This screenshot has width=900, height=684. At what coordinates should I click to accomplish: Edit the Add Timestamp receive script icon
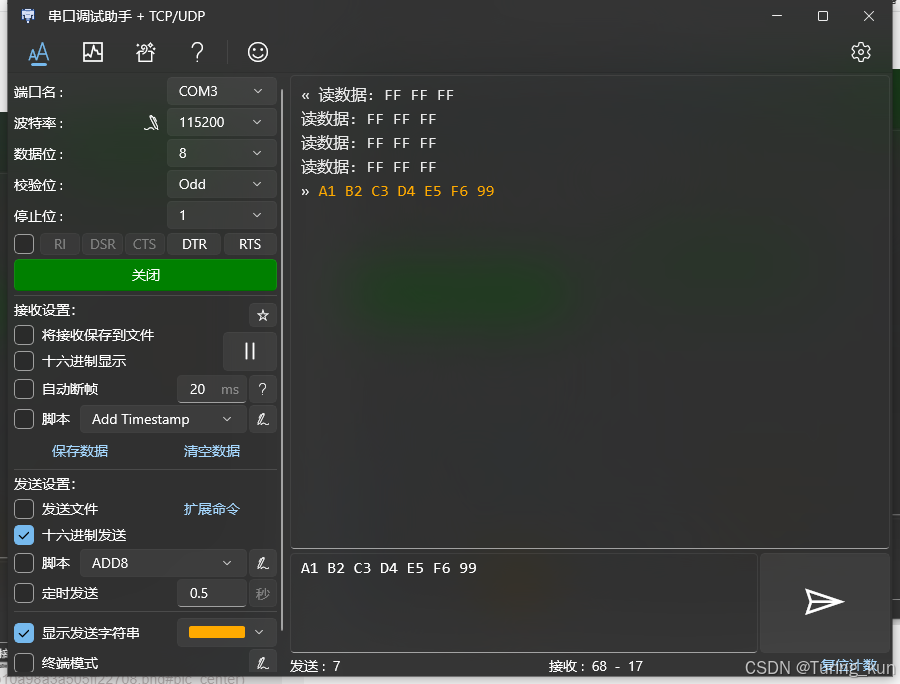click(263, 419)
